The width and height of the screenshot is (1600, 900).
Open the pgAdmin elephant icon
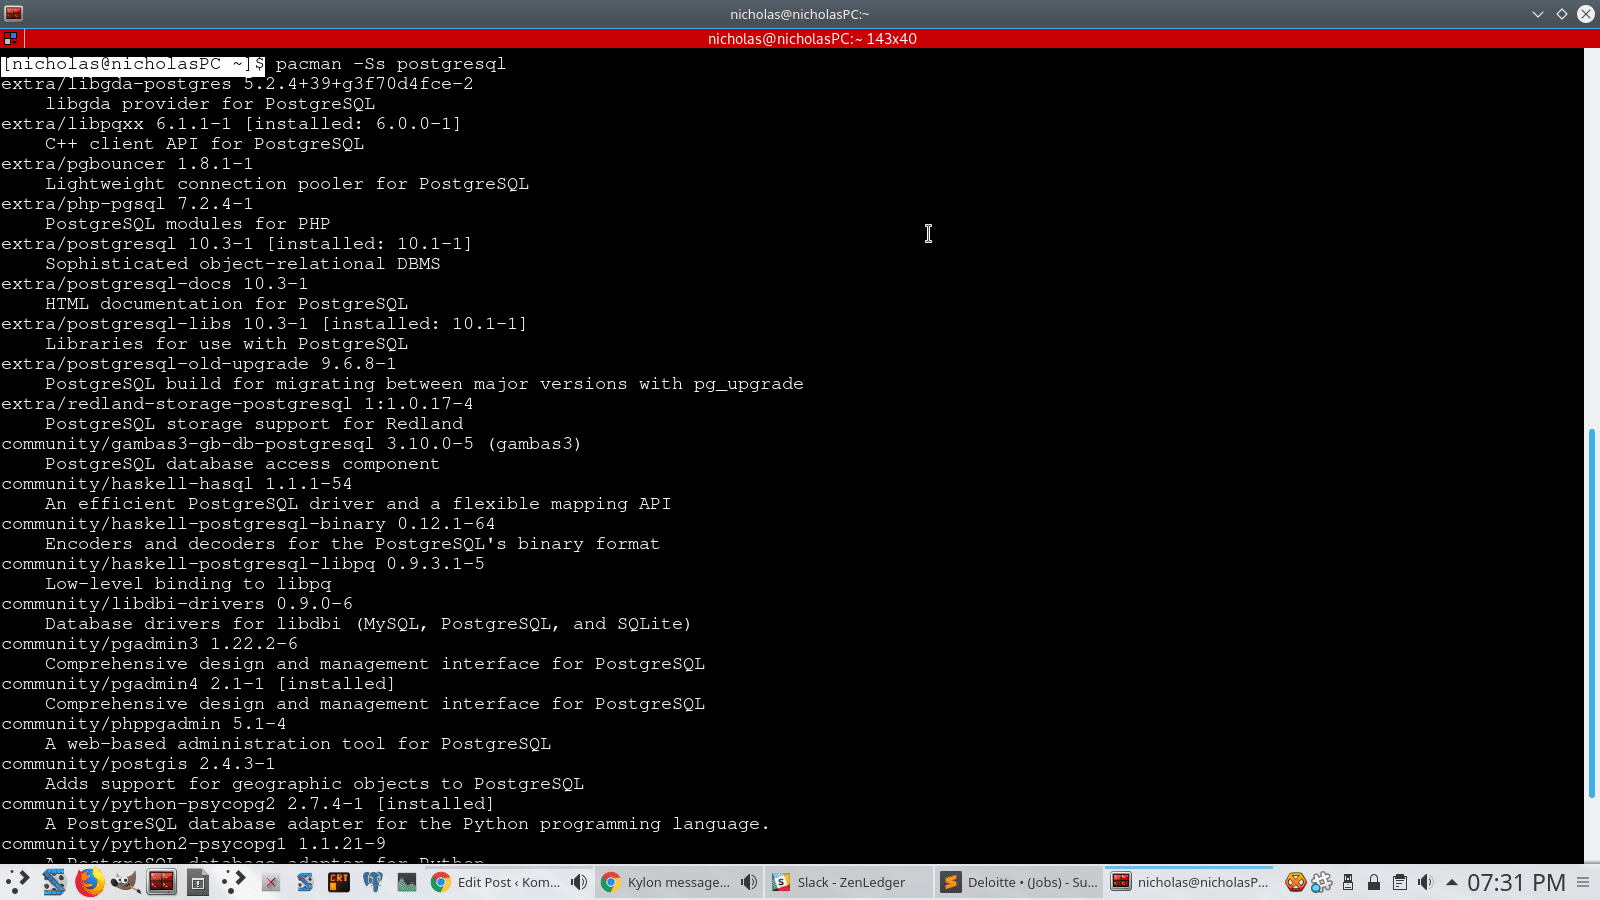tap(373, 882)
